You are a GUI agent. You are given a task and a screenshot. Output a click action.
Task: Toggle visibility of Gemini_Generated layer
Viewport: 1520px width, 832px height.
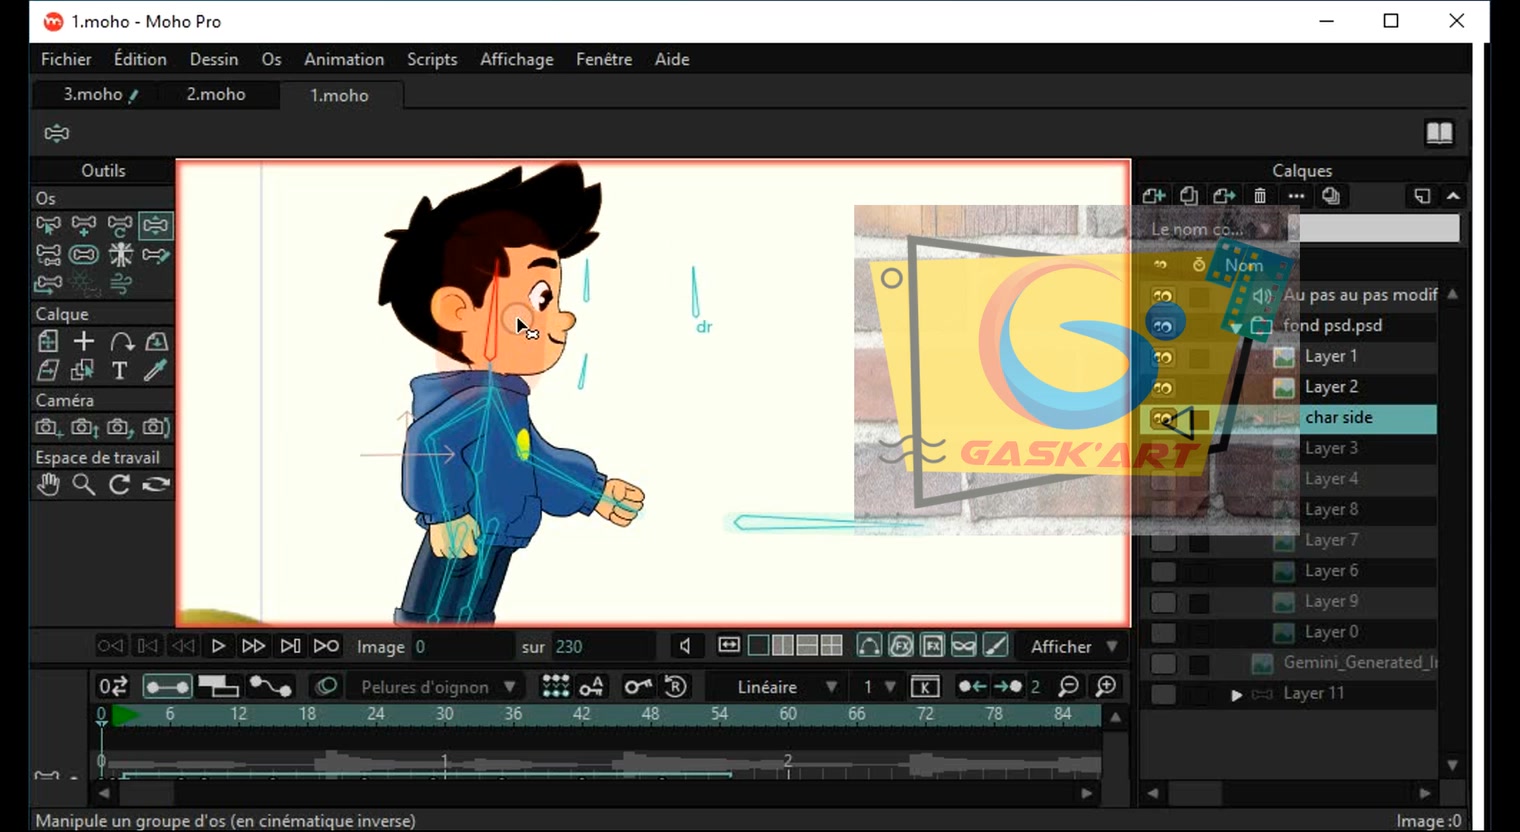click(1163, 664)
